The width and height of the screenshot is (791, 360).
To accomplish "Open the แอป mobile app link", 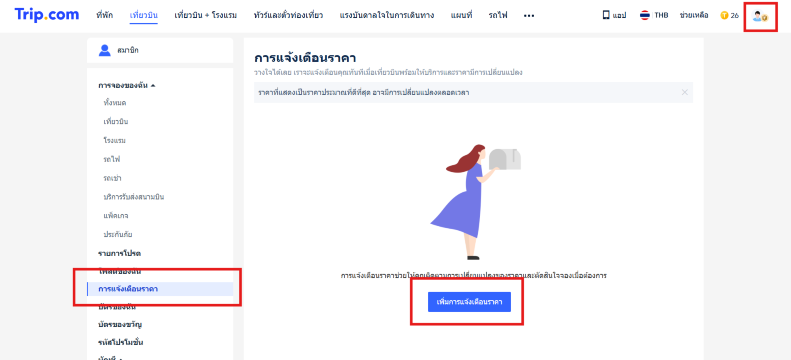I will click(614, 15).
